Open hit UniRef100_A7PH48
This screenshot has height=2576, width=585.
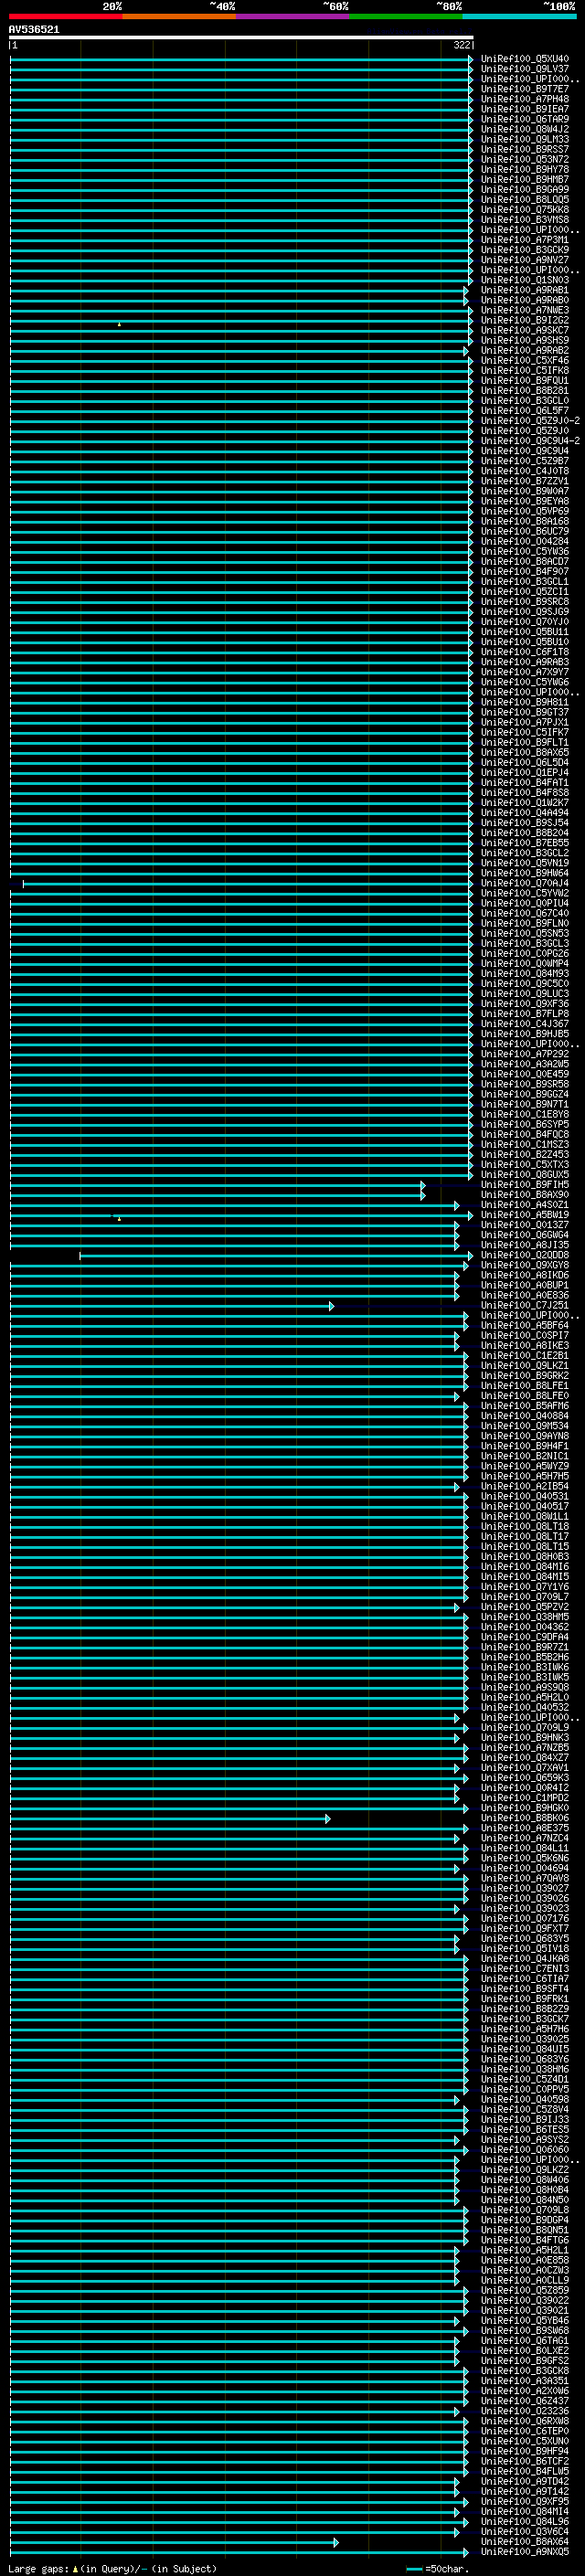pos(525,99)
